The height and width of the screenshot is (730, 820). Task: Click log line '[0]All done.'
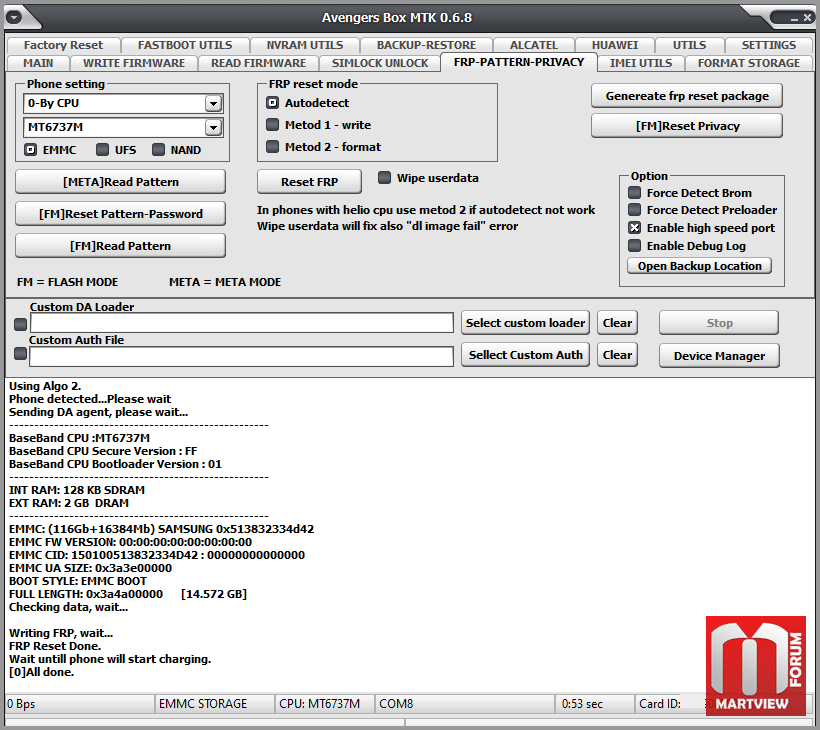coord(41,672)
